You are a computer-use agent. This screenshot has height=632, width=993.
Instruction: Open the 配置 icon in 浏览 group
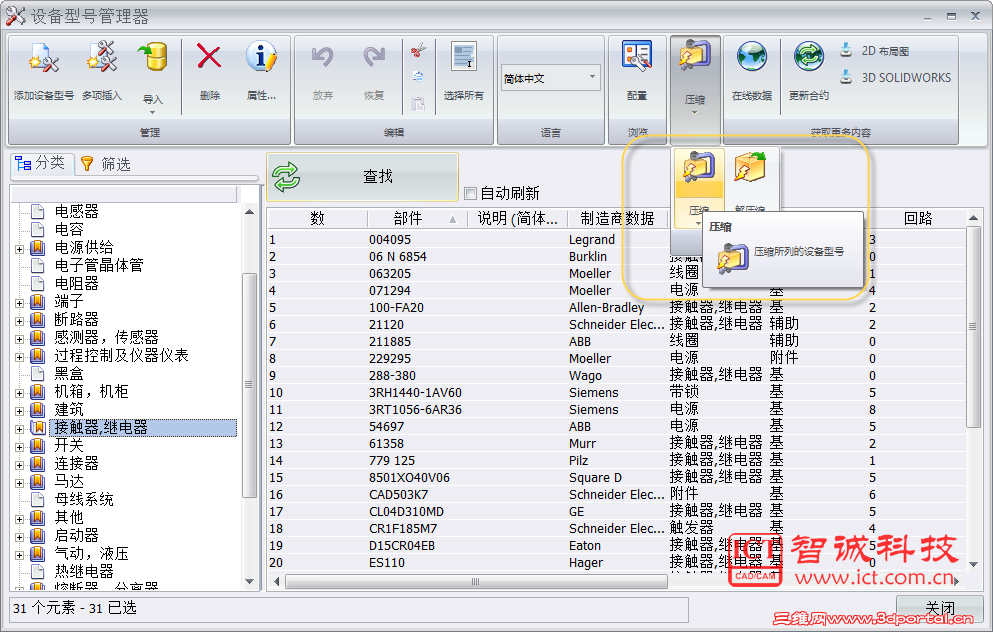(x=636, y=57)
